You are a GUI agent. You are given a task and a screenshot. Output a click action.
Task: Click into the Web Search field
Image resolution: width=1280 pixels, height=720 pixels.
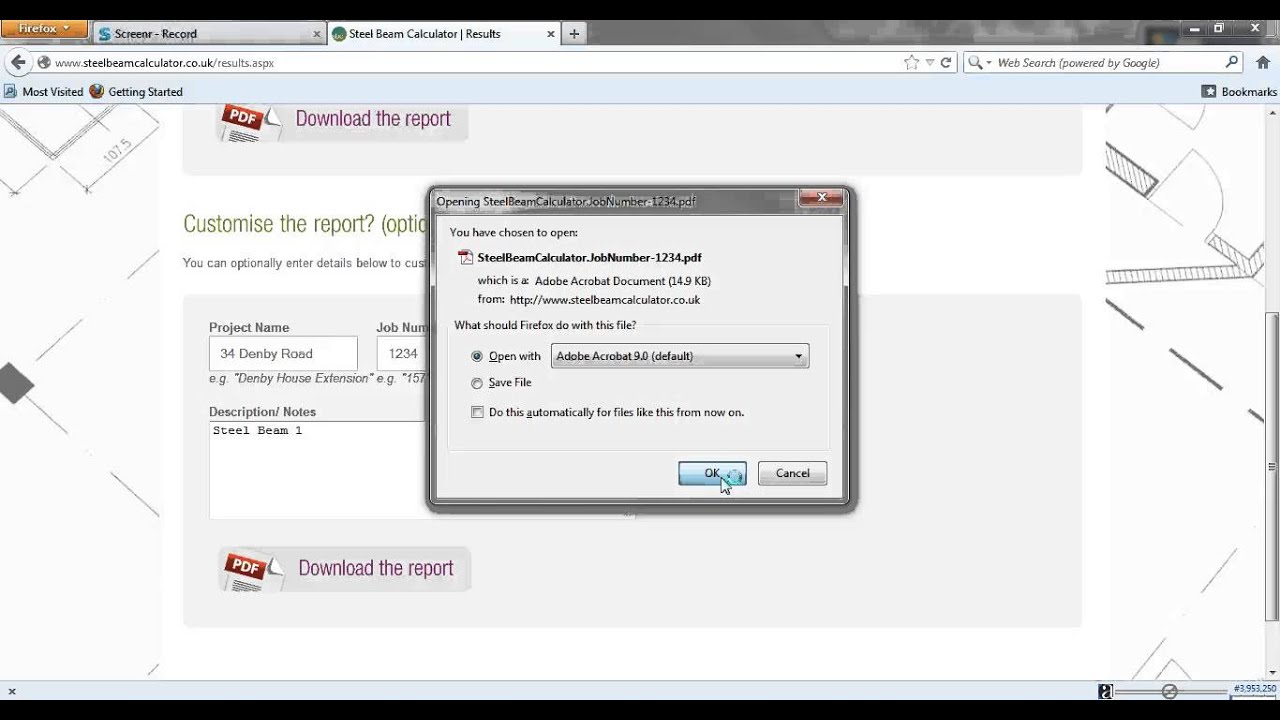click(x=1108, y=62)
